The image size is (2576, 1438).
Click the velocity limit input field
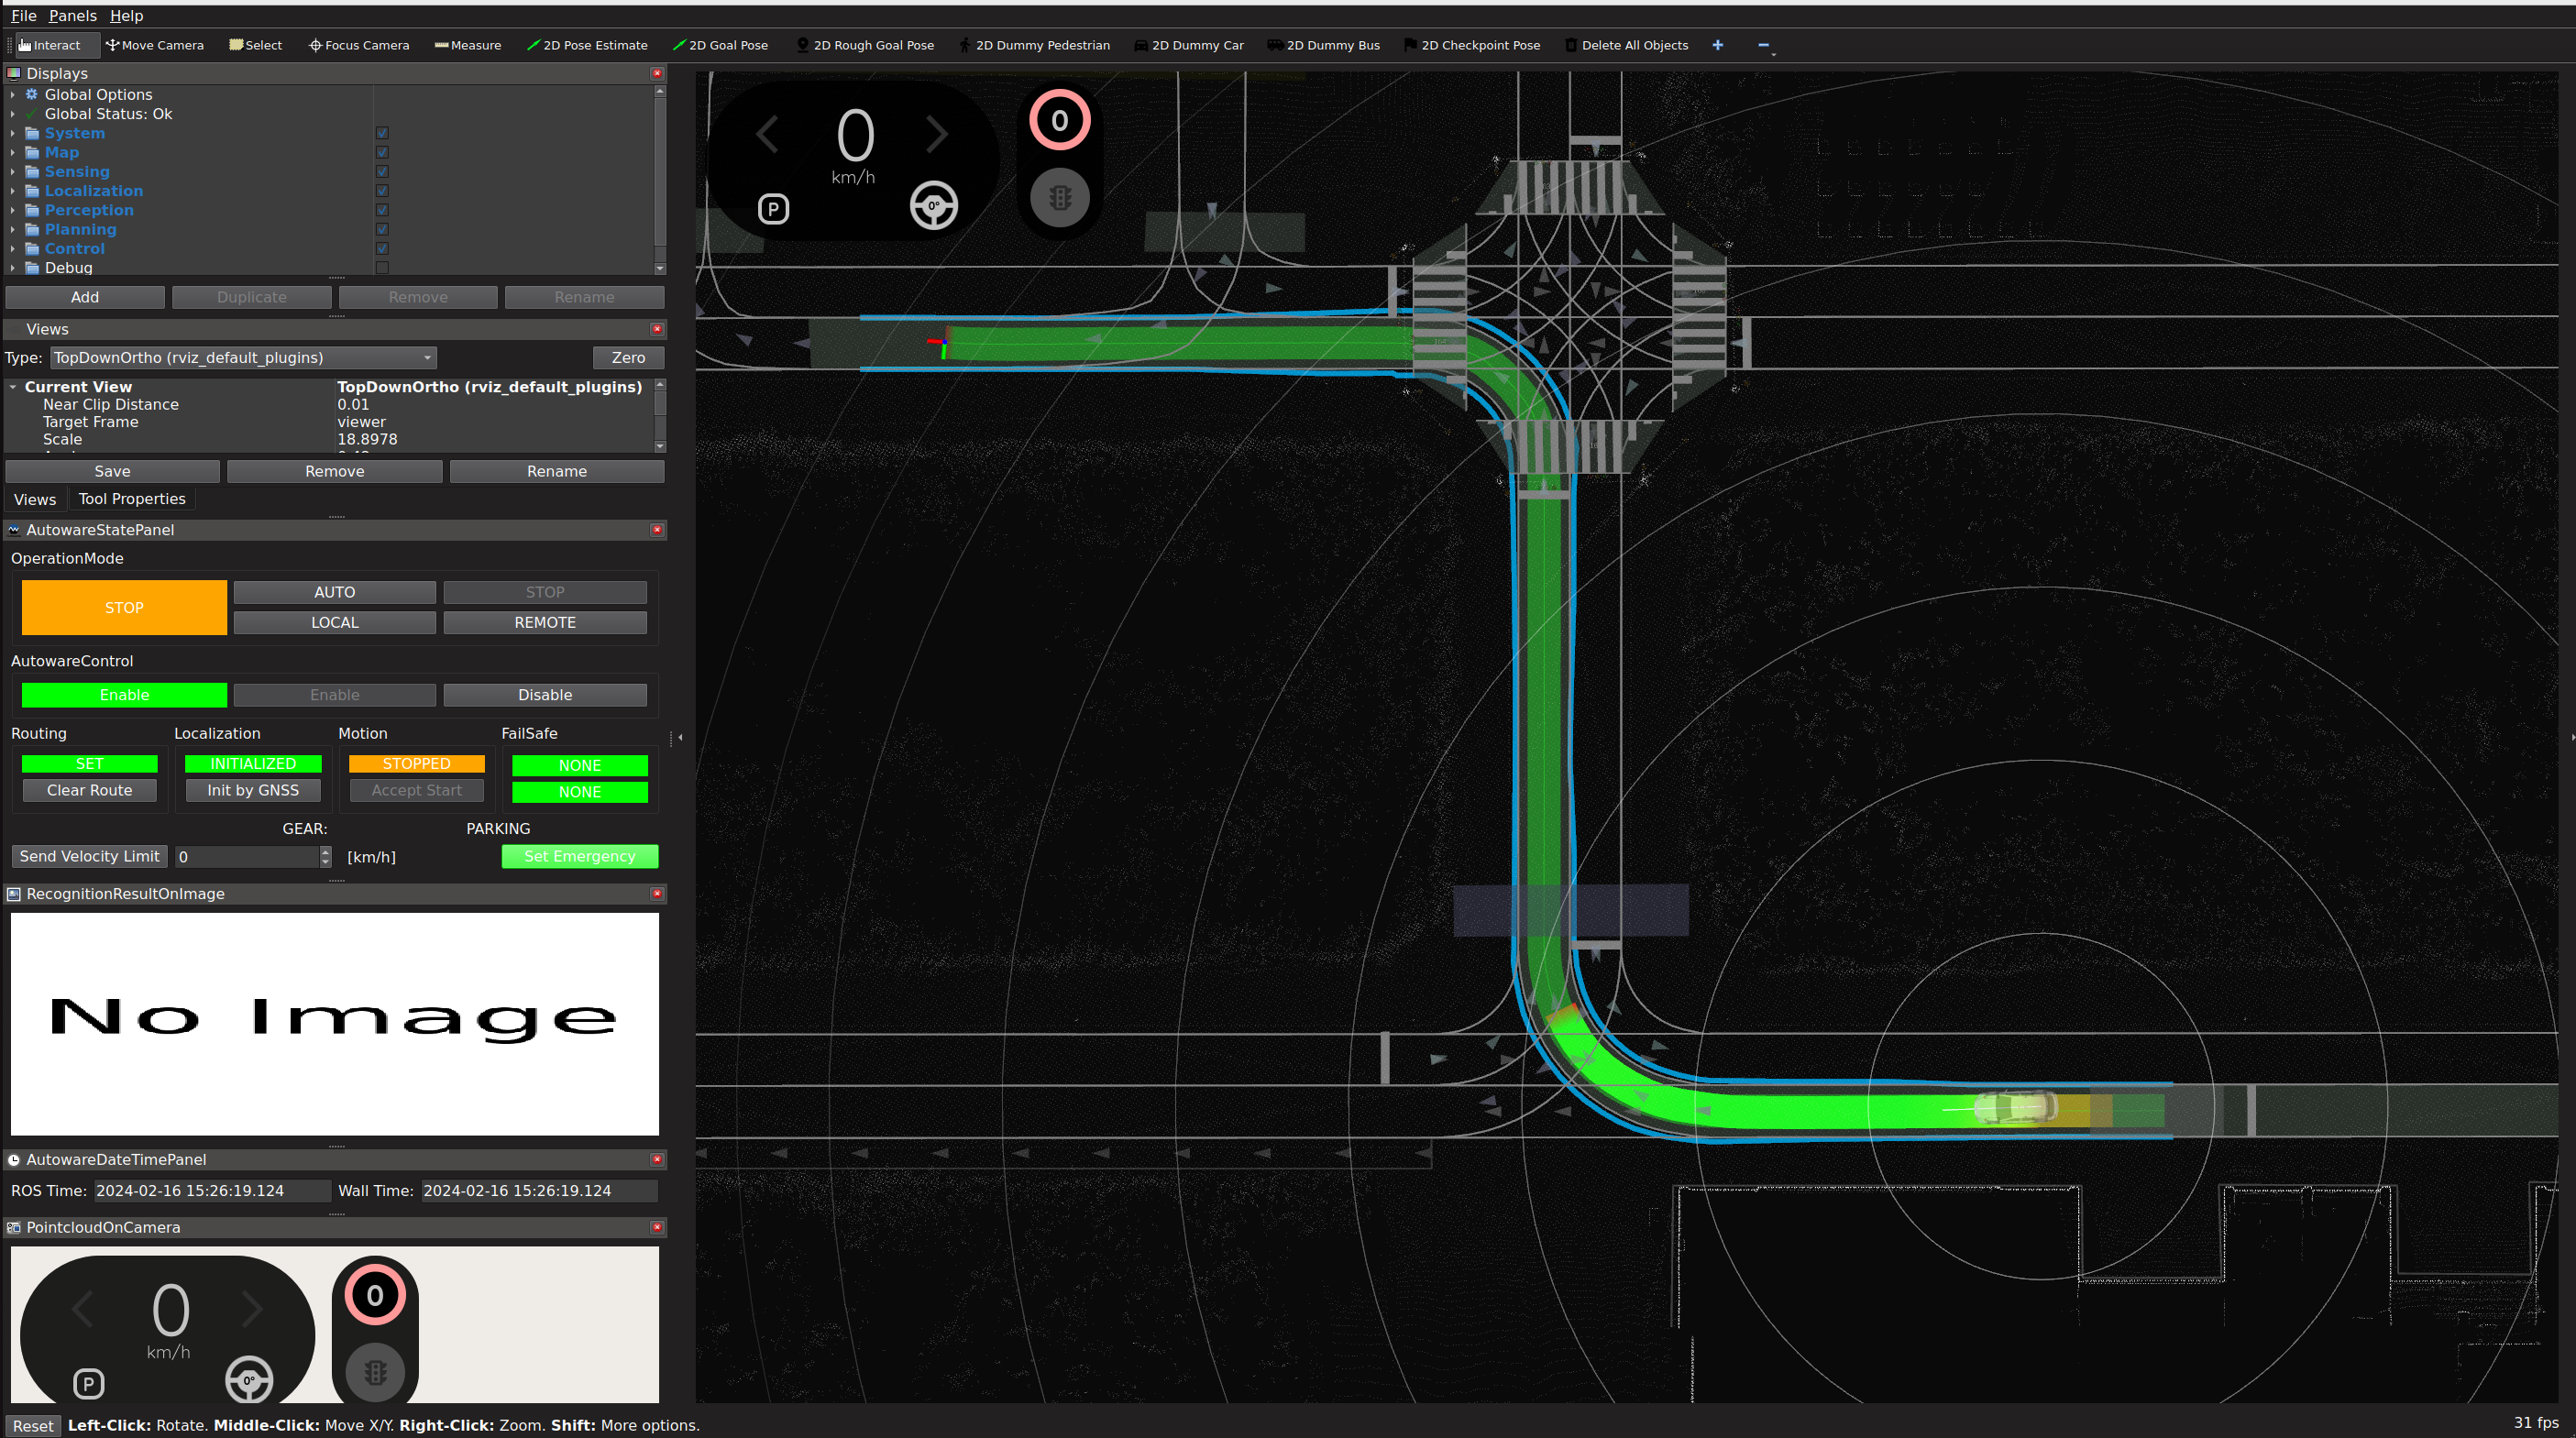click(246, 857)
